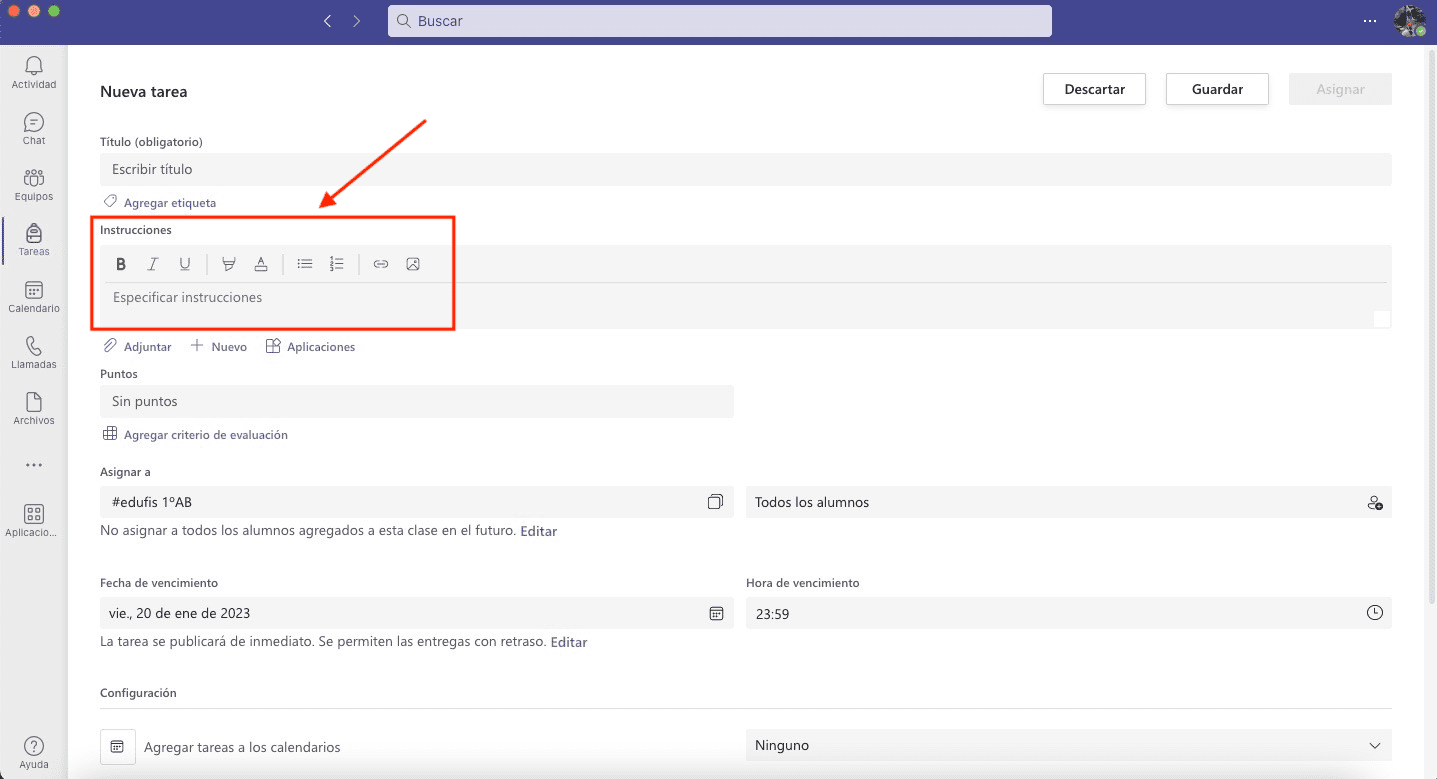1437x779 pixels.
Task: Insert a hyperlink in instructions
Action: pos(381,264)
